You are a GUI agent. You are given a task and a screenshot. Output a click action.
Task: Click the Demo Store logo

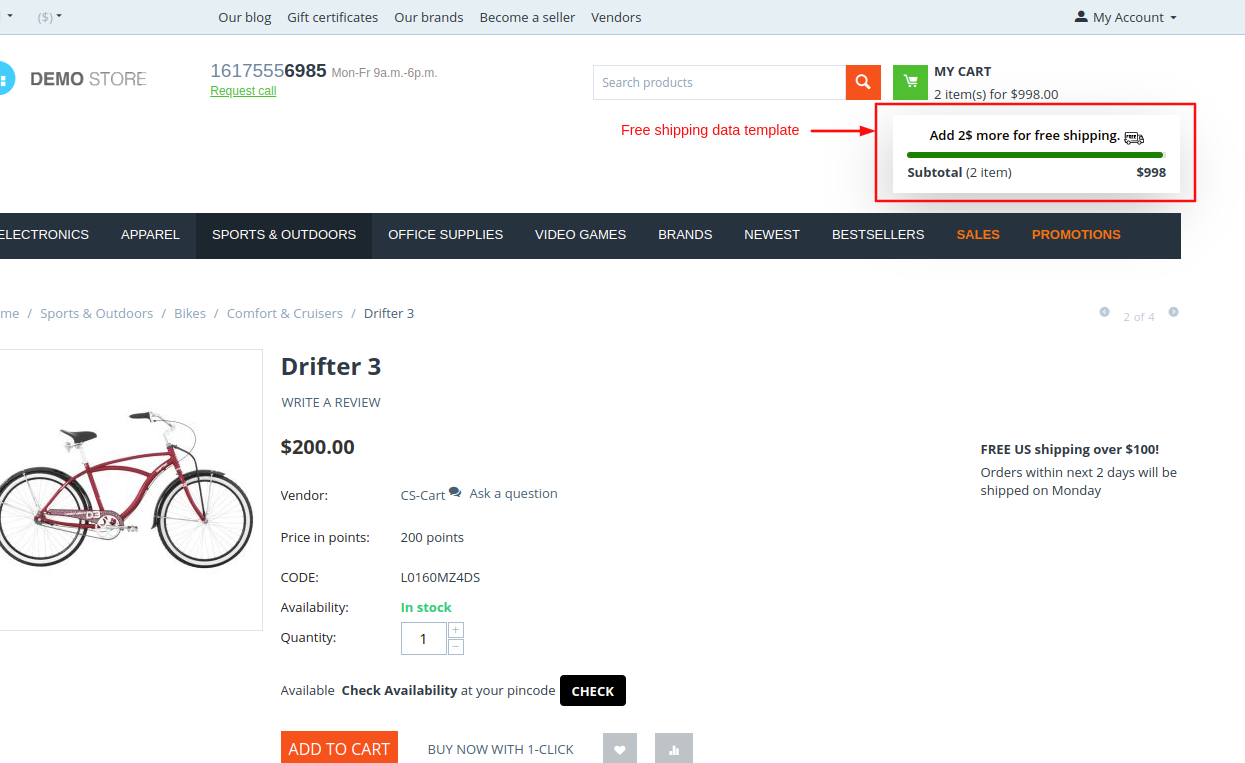coord(74,79)
